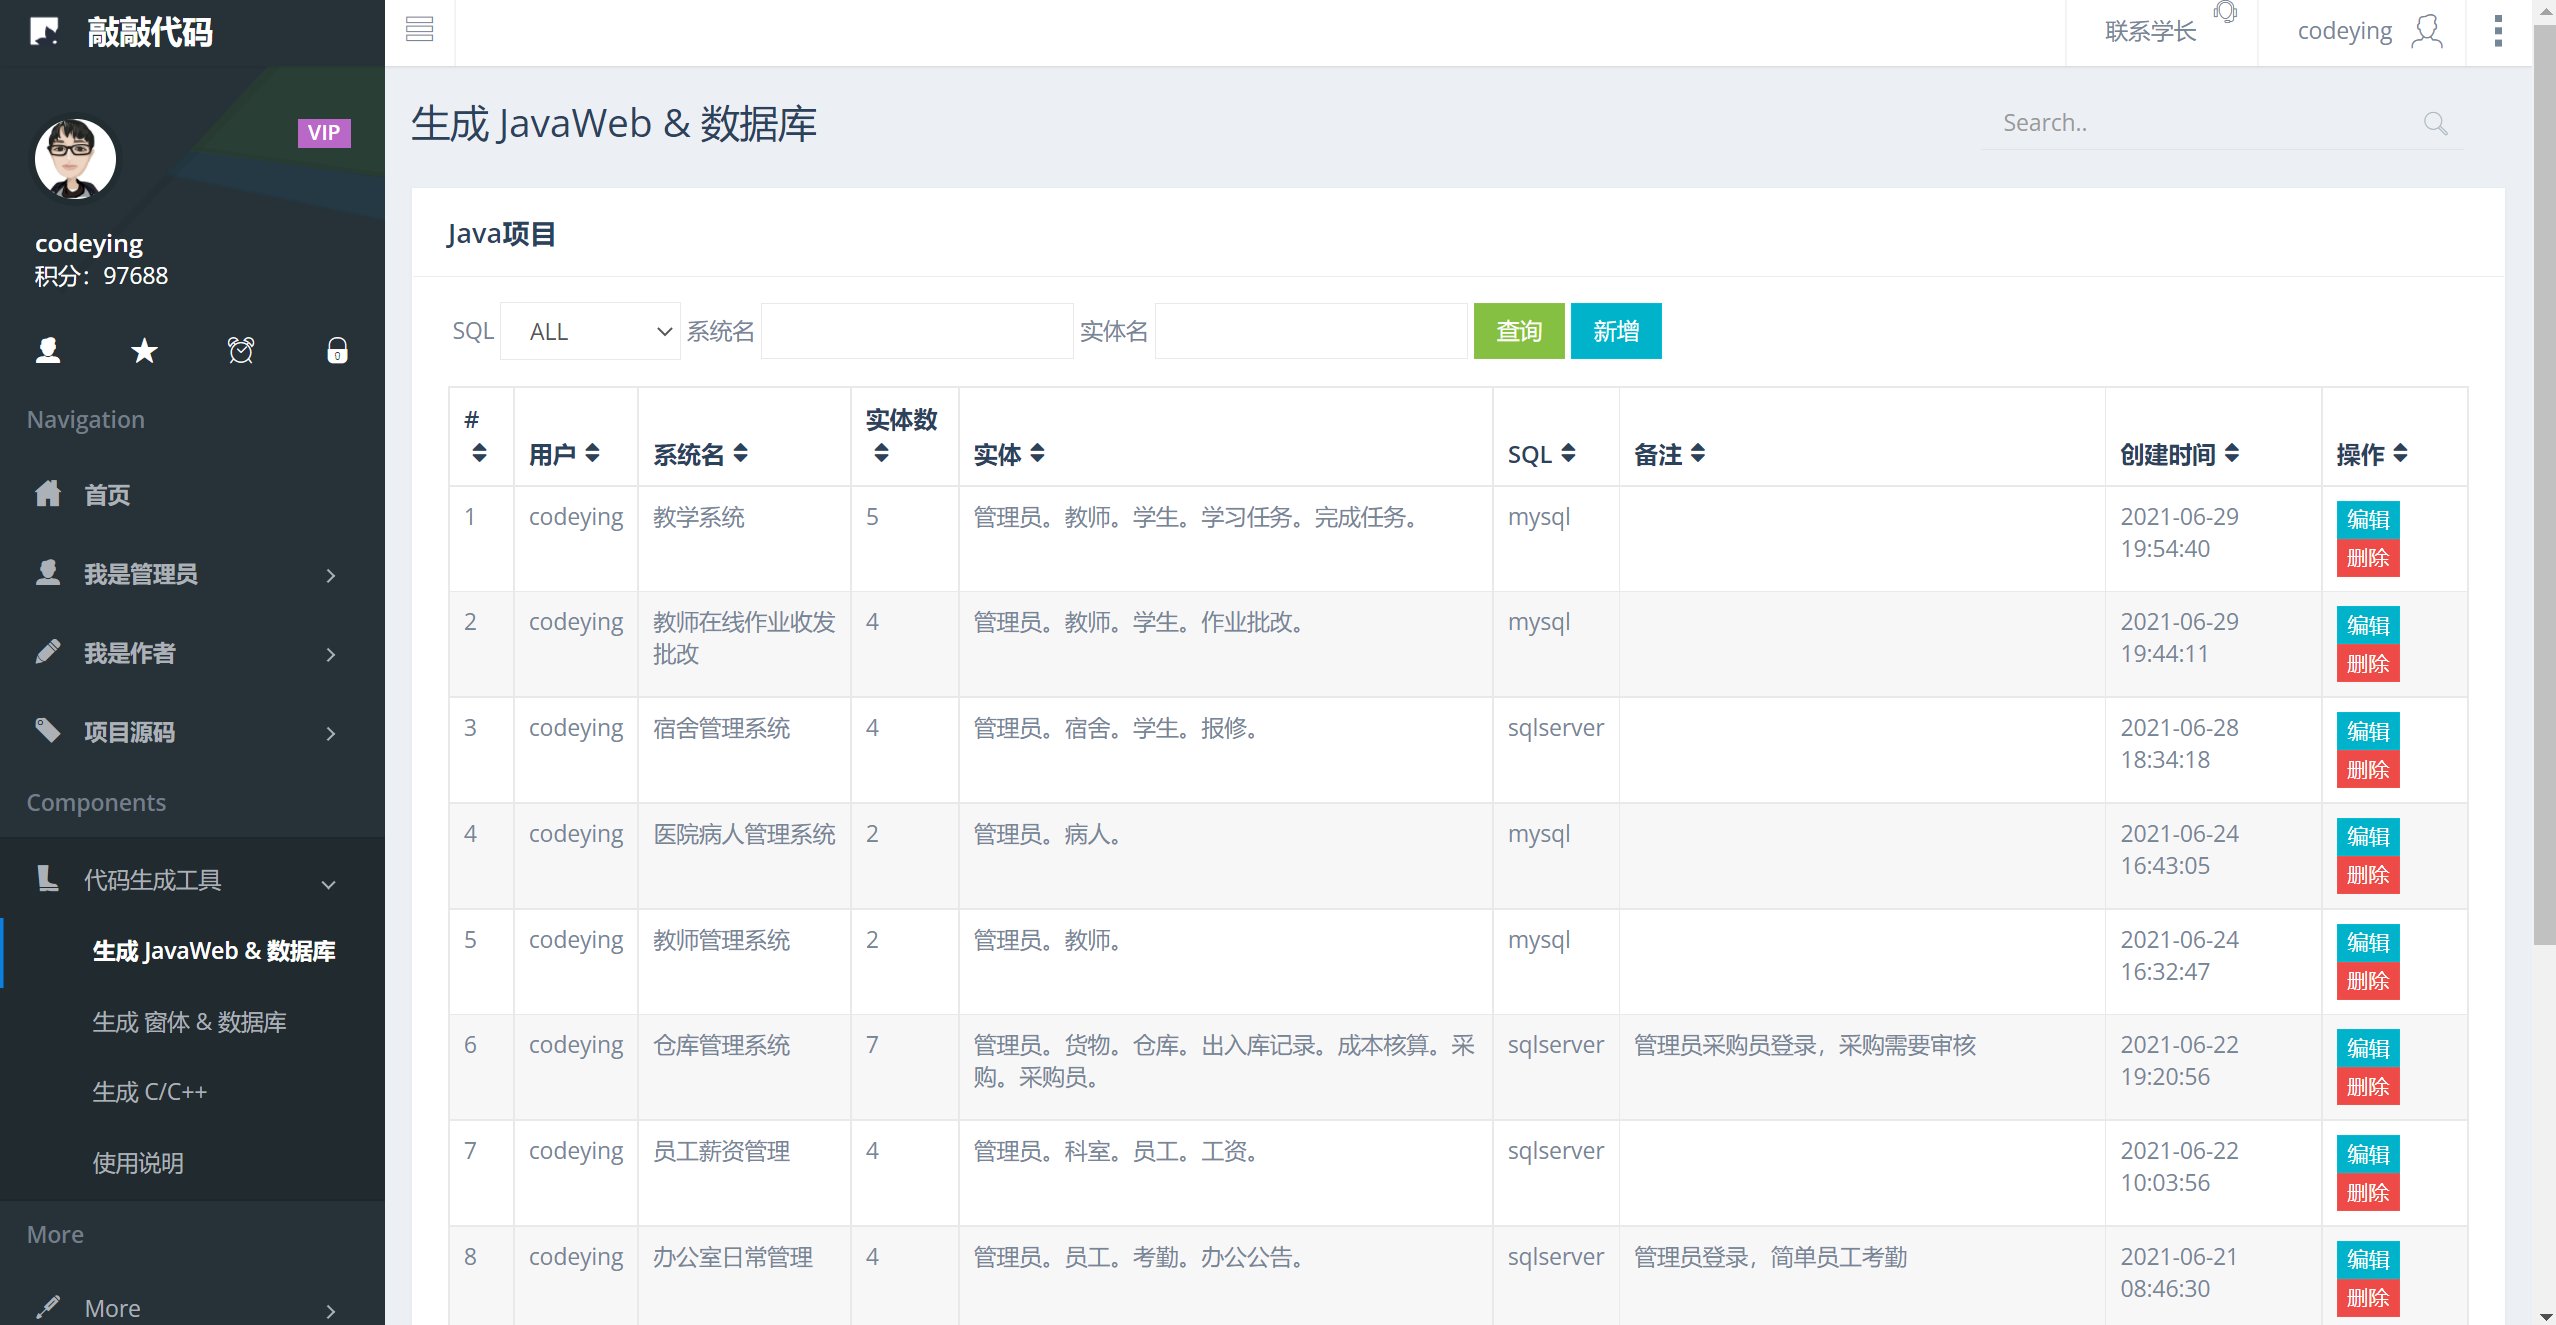Click the green 查询 button
This screenshot has width=2556, height=1325.
(1519, 331)
